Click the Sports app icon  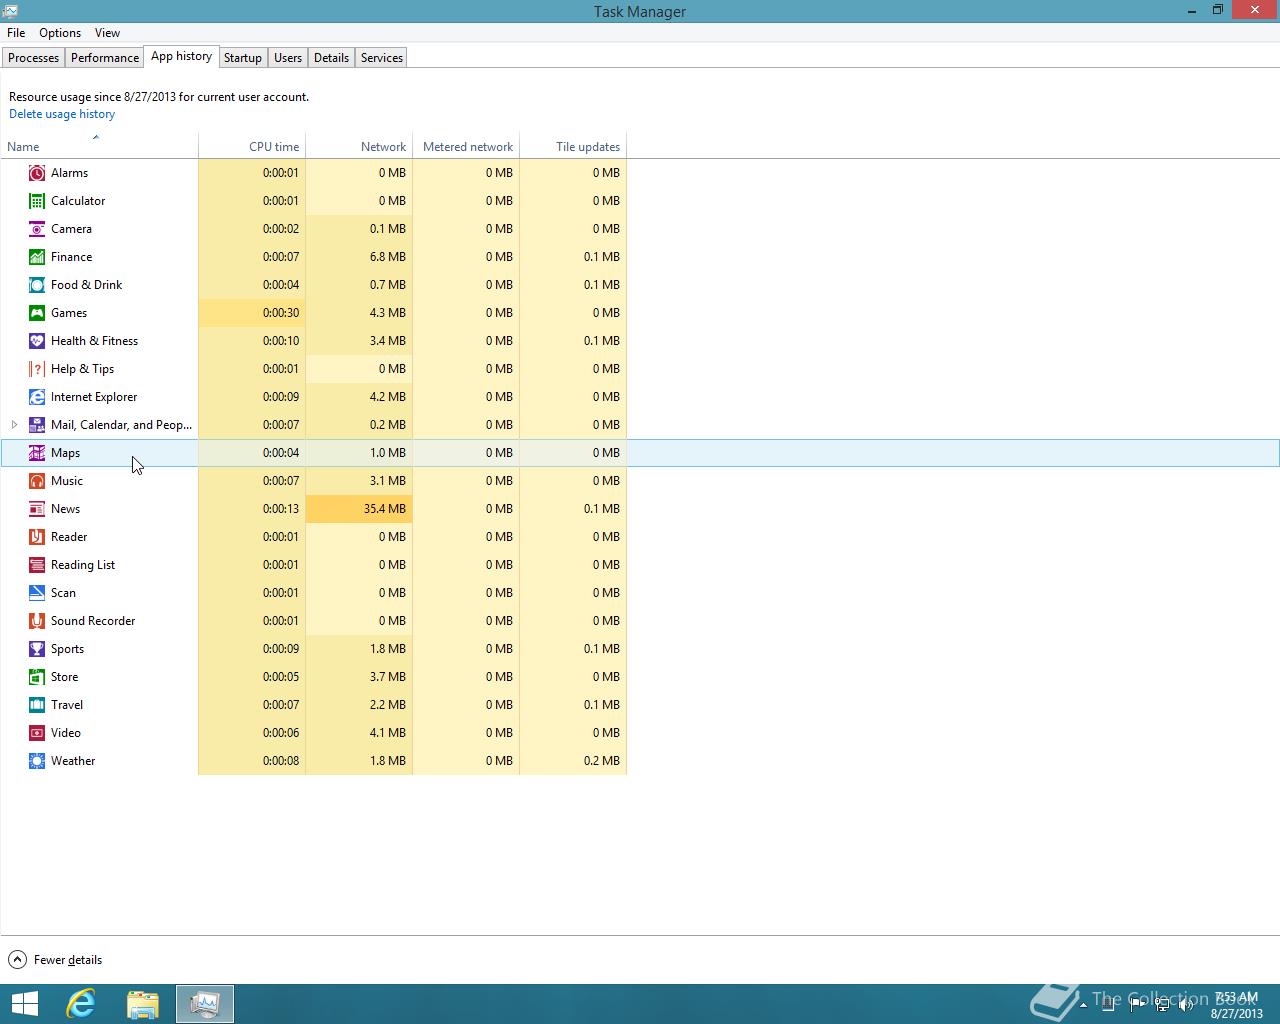(x=37, y=649)
